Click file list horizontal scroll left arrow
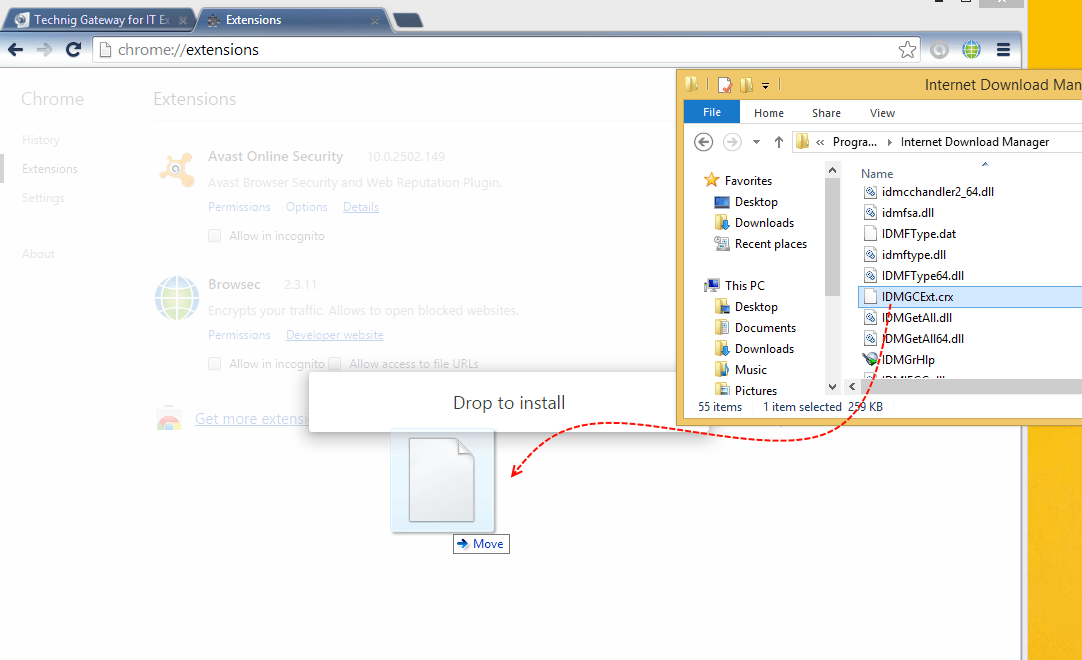 tap(852, 387)
